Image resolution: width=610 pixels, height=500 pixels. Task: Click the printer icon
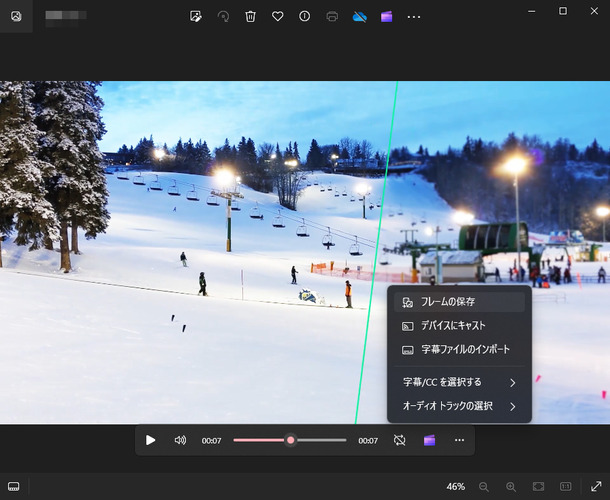pyautogui.click(x=332, y=16)
